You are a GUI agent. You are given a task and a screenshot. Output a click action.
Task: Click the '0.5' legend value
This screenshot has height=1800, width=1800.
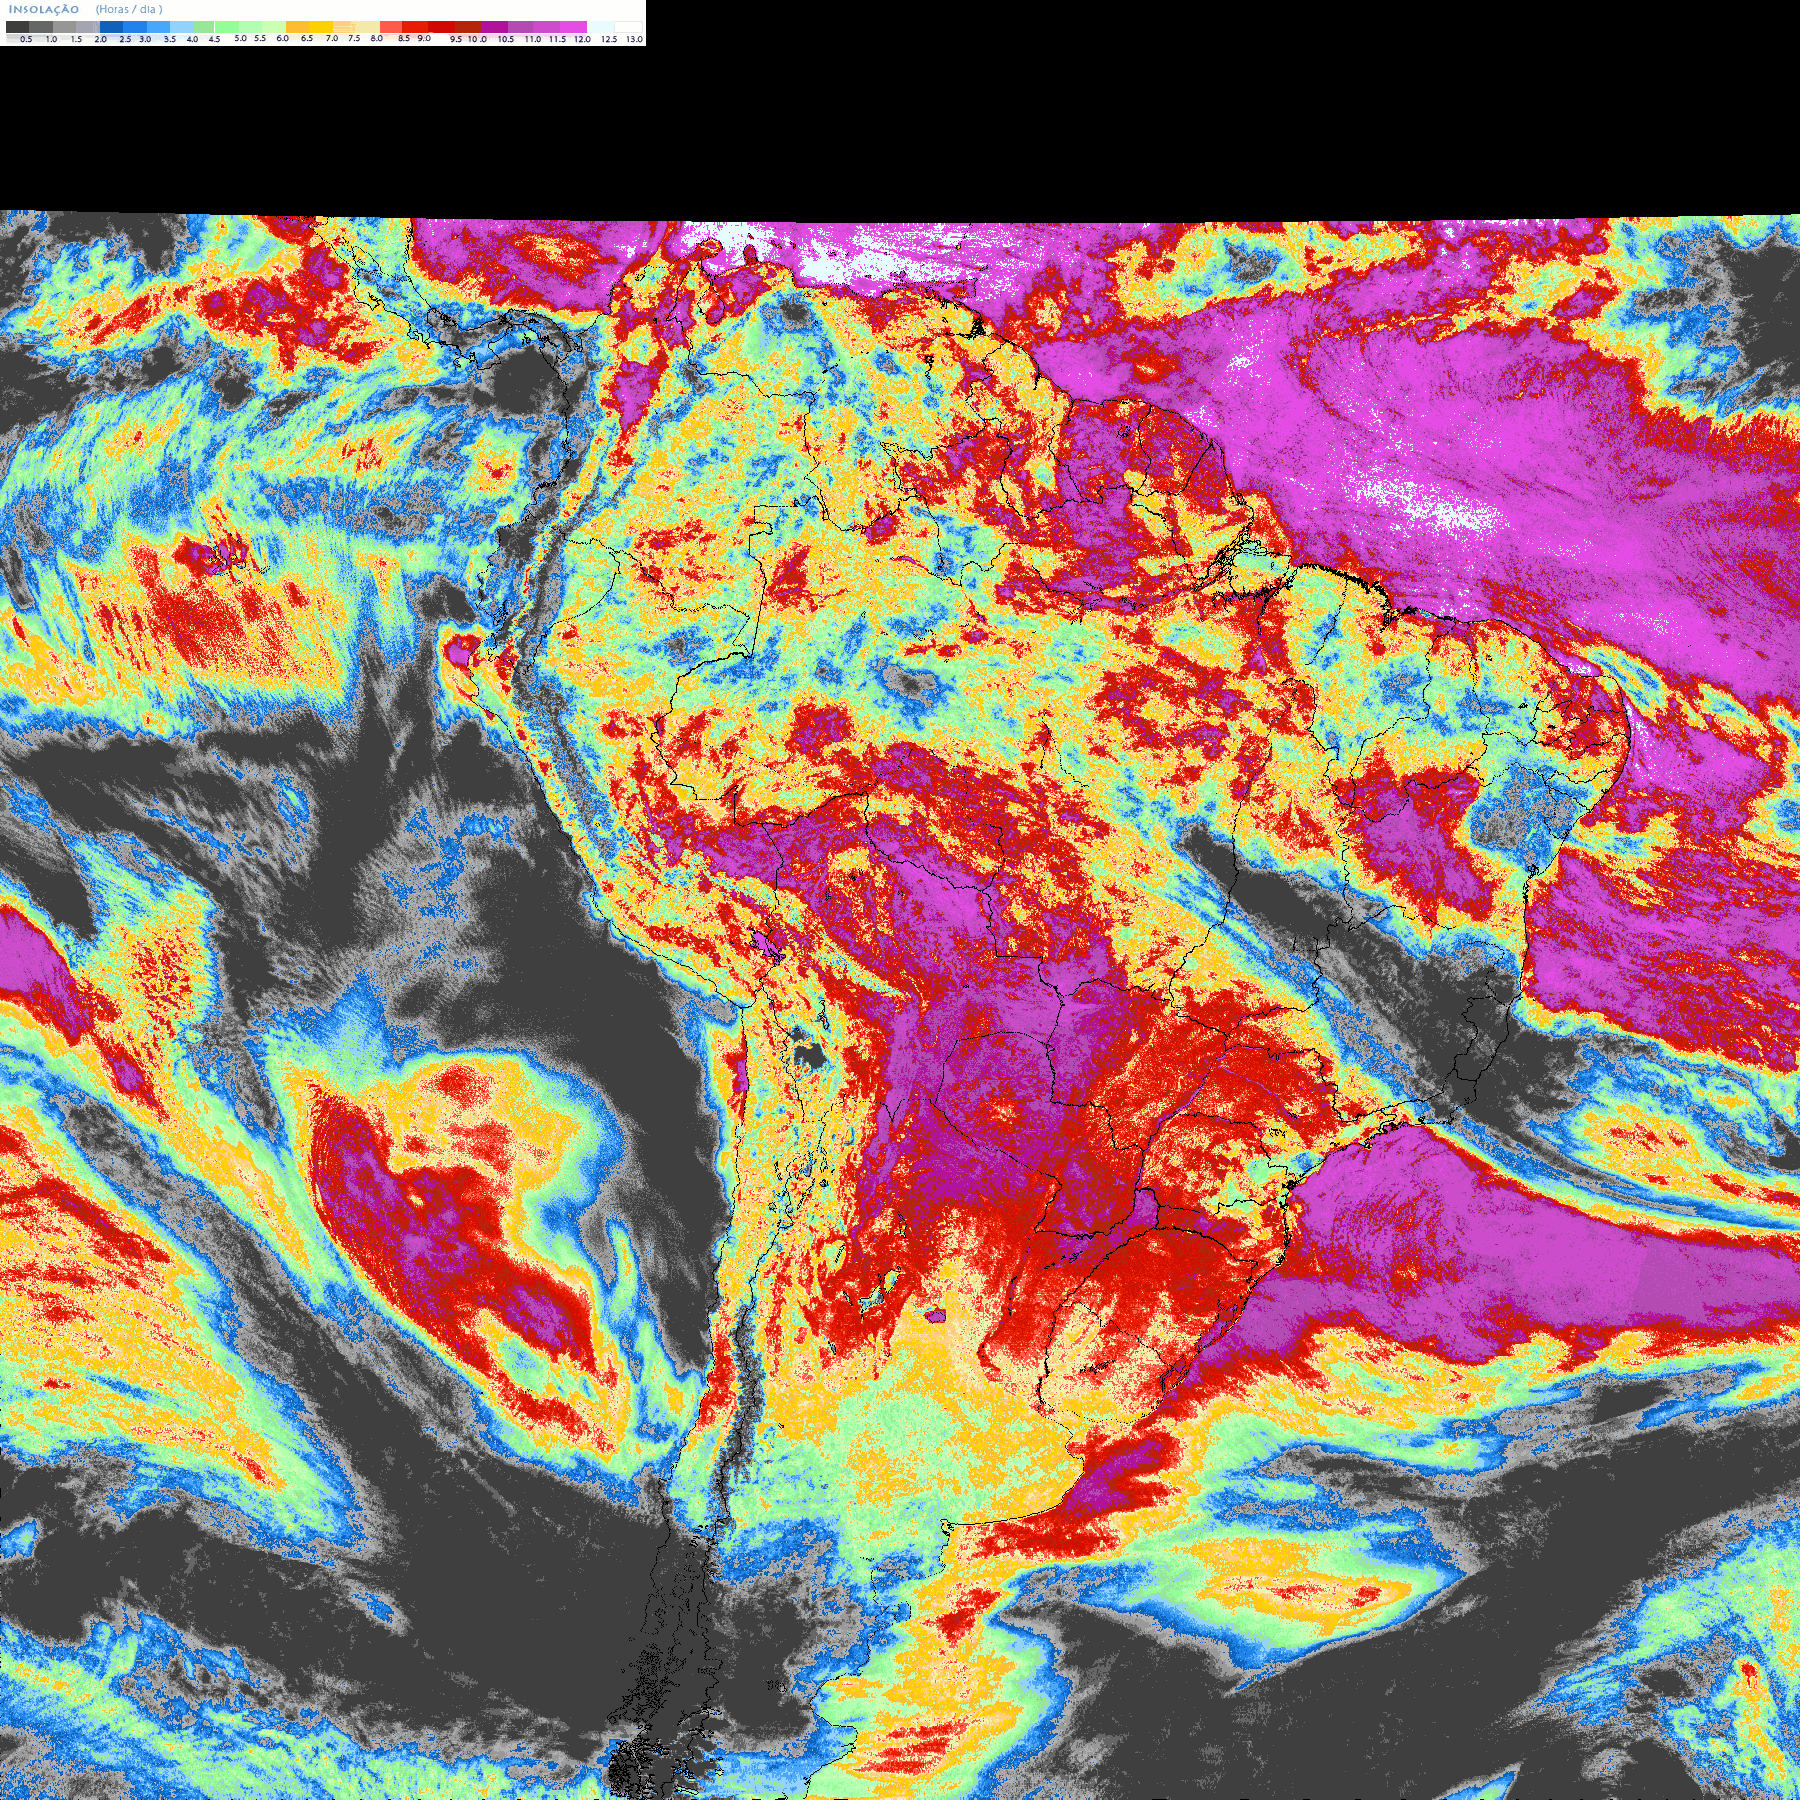[26, 39]
